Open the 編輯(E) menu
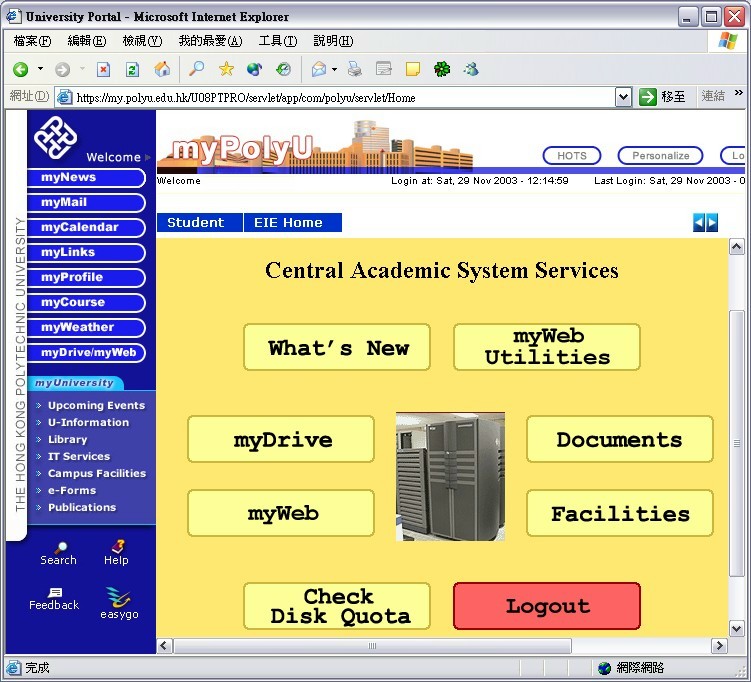The image size is (751, 682). point(87,41)
